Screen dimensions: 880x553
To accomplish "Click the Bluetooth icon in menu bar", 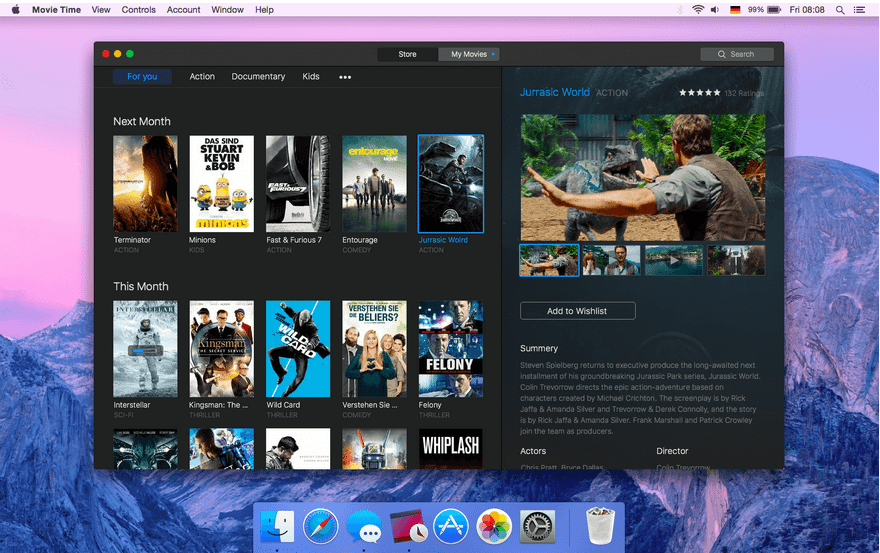I will click(x=680, y=10).
